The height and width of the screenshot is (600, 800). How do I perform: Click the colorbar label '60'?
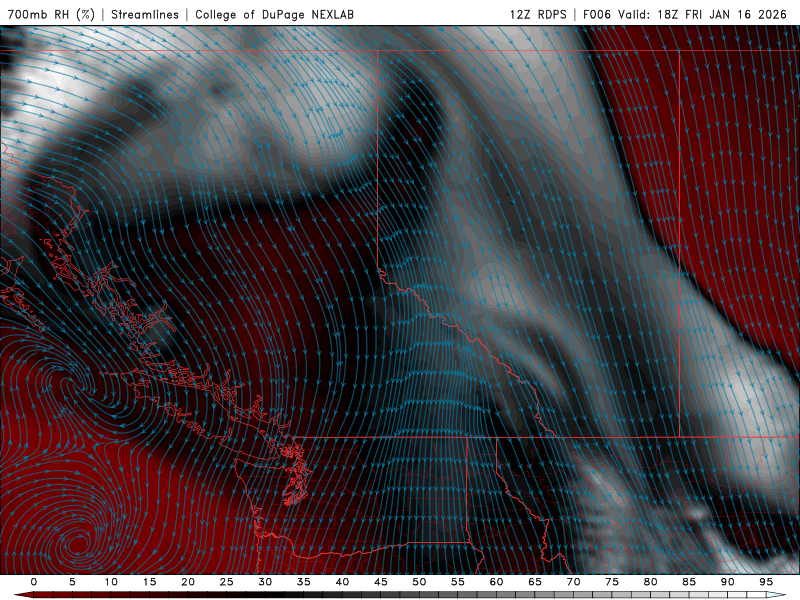point(496,582)
